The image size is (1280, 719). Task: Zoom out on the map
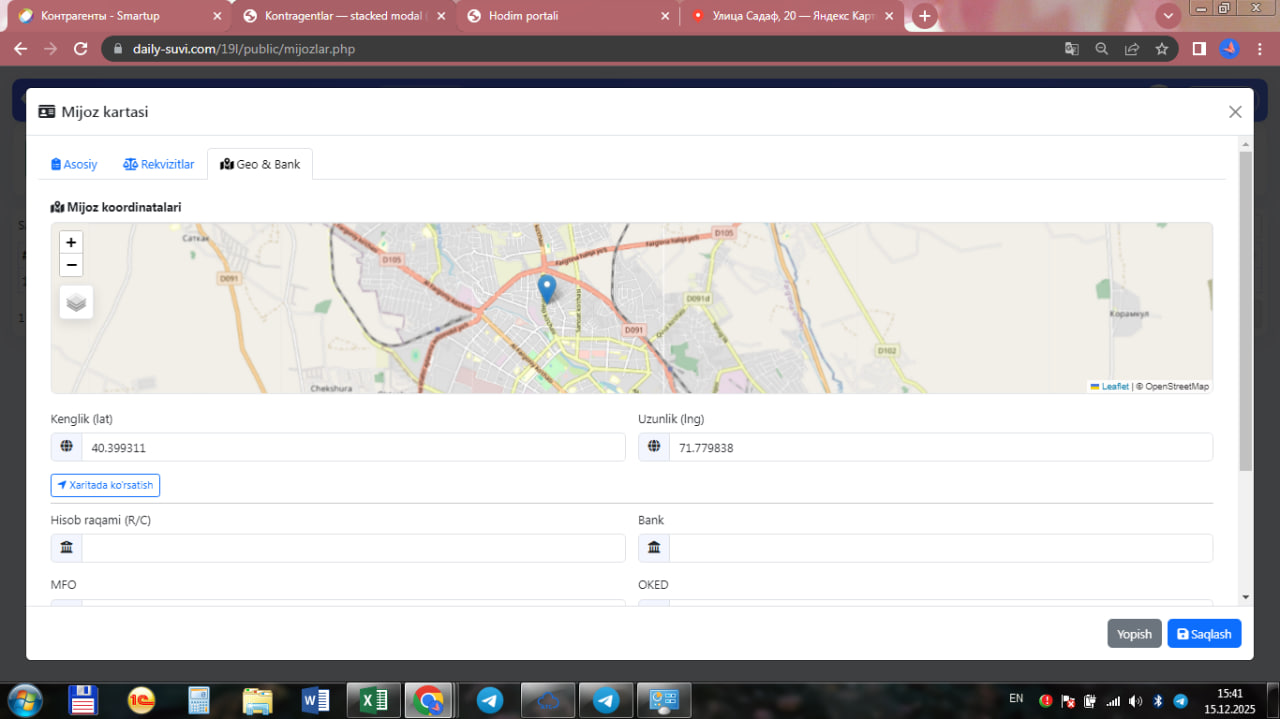coord(71,265)
